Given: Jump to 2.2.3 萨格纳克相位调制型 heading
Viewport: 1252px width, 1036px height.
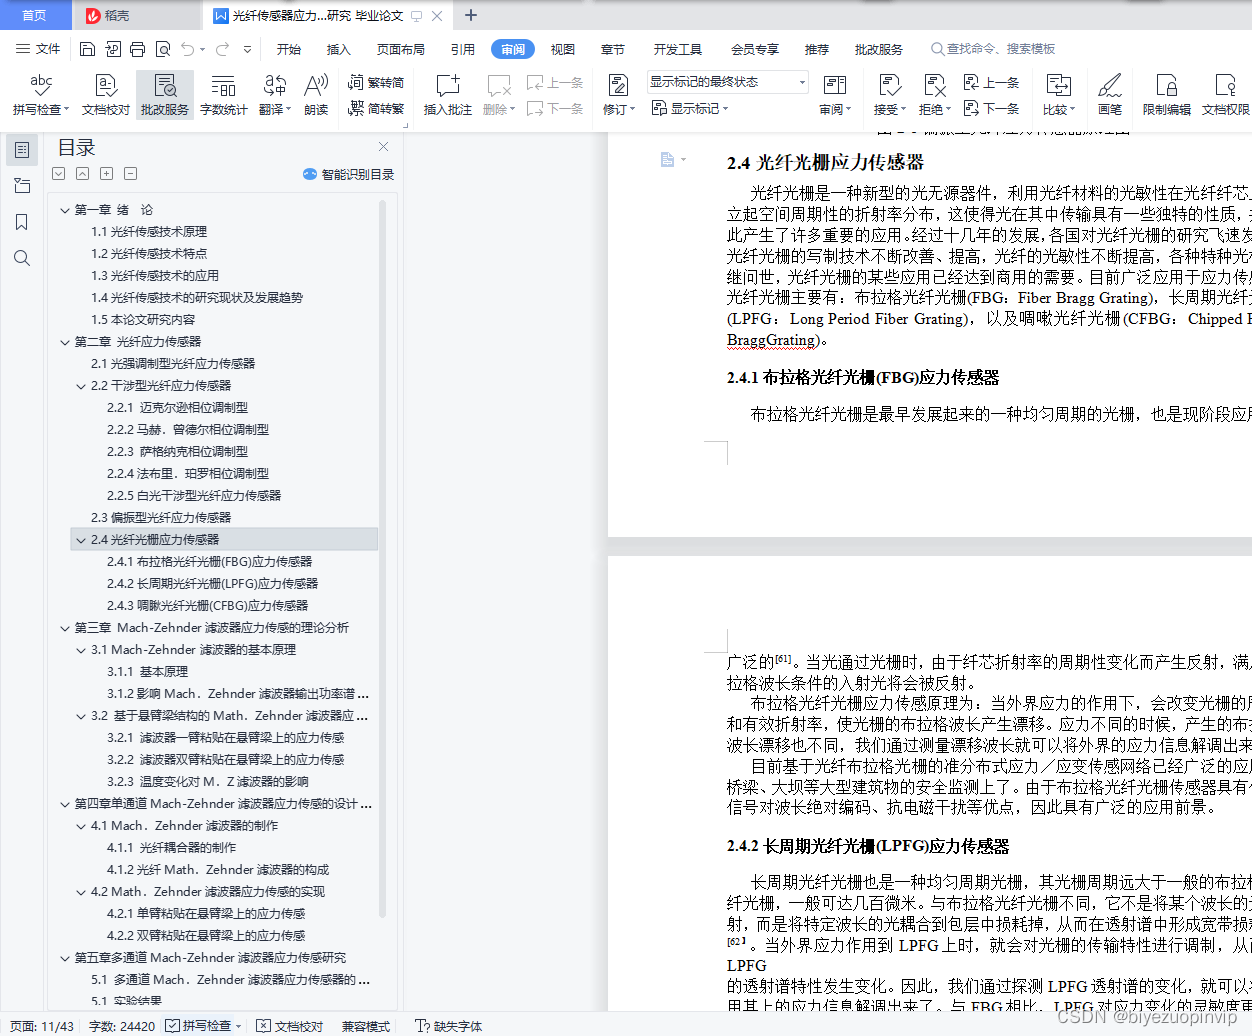Looking at the screenshot, I should pos(177,452).
